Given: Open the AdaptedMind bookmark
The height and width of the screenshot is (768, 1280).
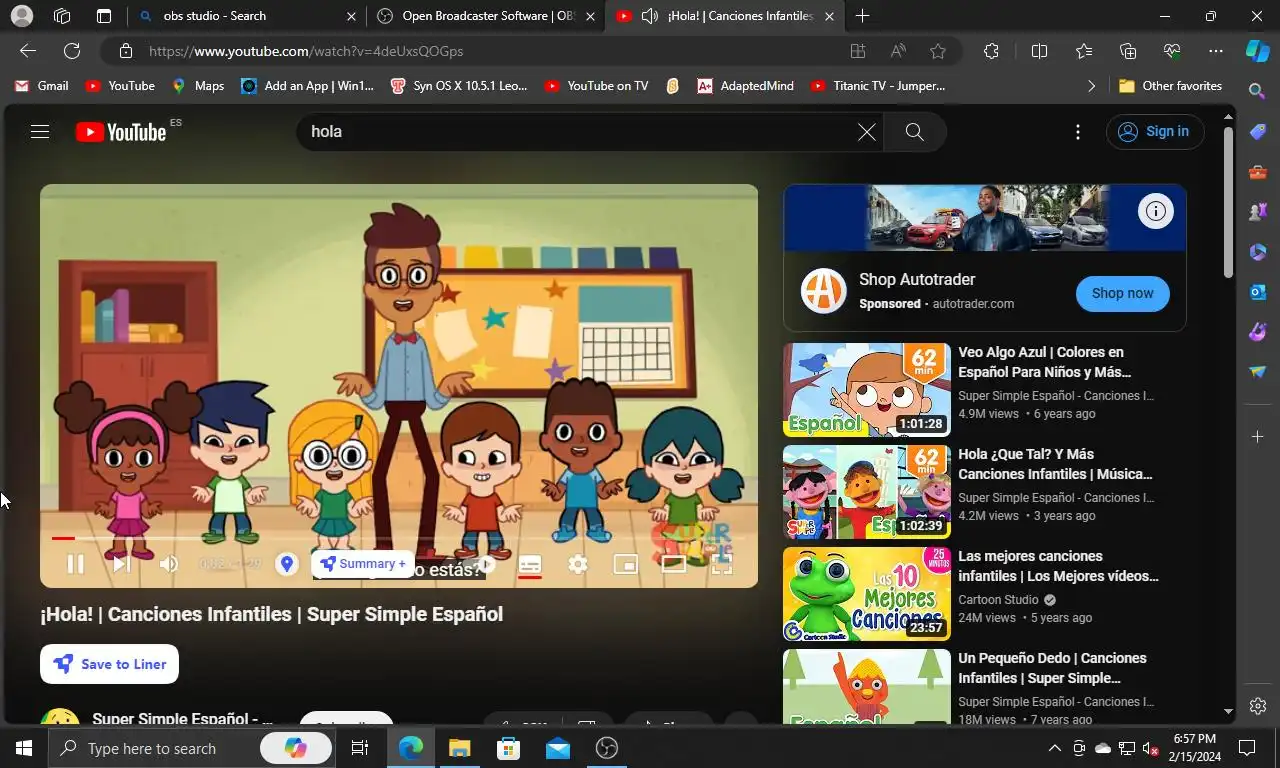Looking at the screenshot, I should (x=745, y=86).
